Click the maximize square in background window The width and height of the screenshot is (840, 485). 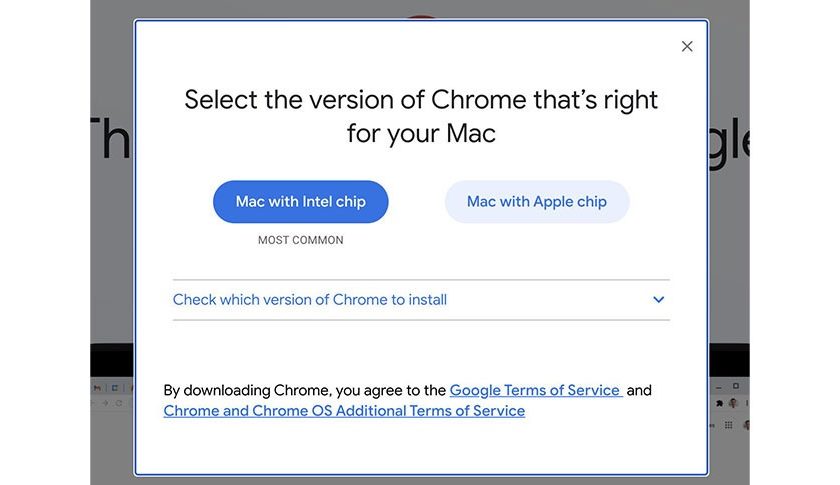point(735,386)
